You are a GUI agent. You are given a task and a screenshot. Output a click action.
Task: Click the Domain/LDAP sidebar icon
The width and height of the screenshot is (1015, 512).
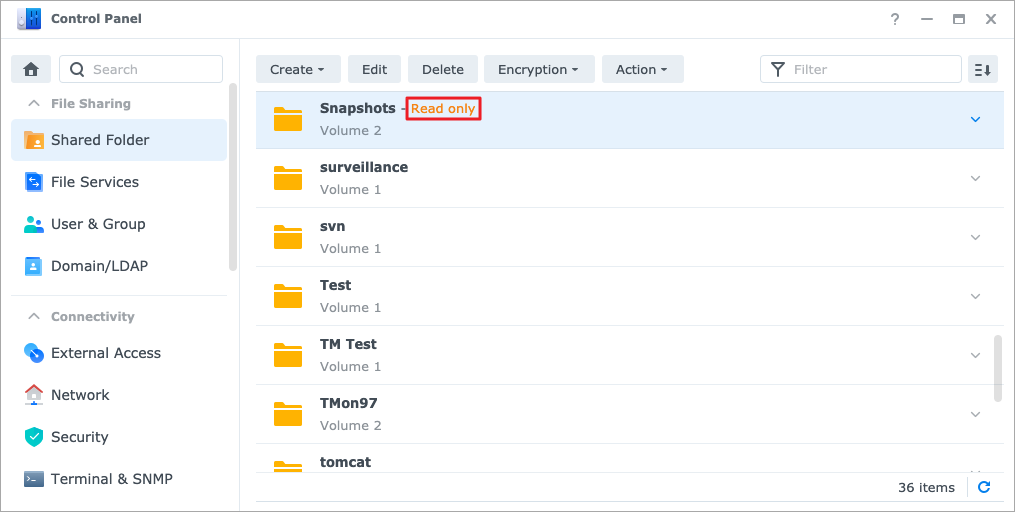(x=34, y=266)
